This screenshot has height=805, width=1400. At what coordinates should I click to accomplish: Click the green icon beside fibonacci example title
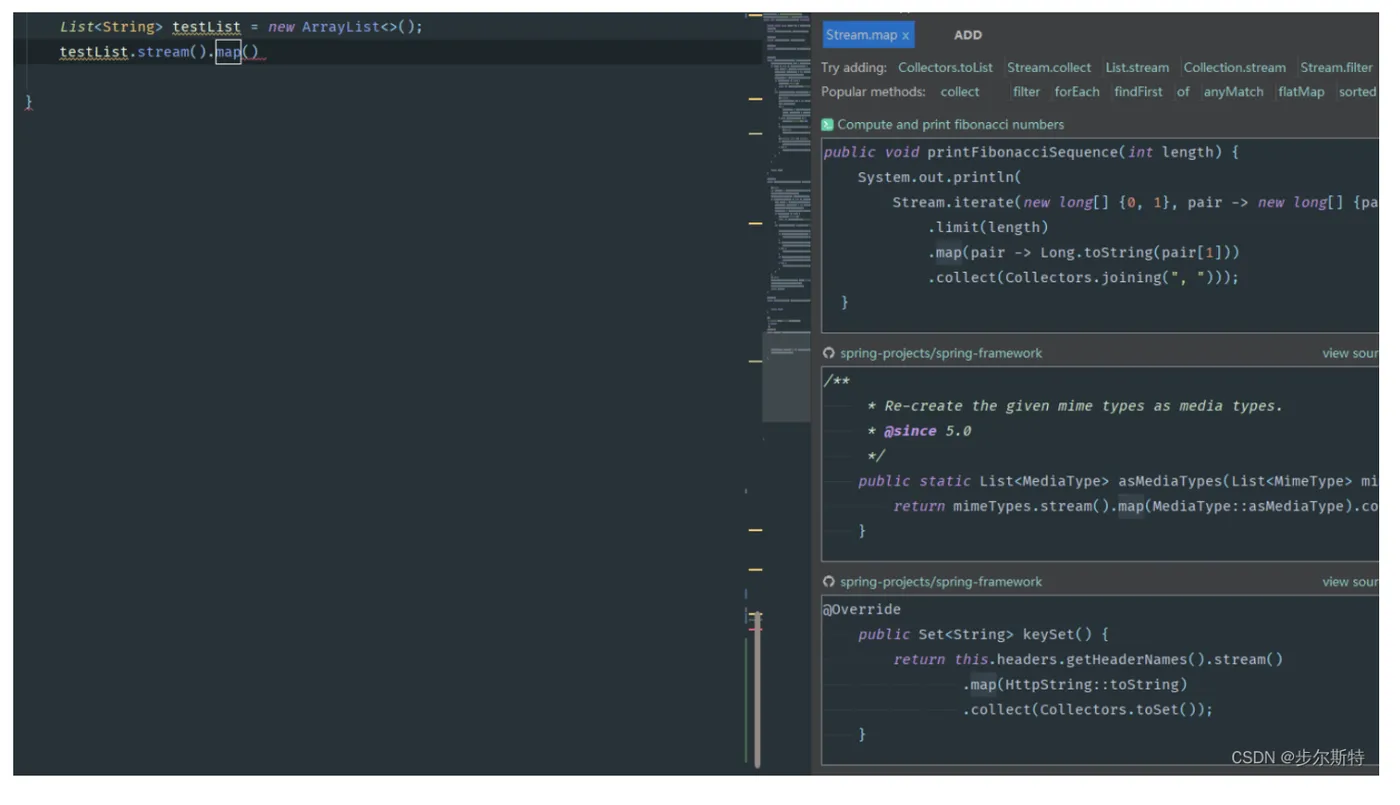pos(827,125)
